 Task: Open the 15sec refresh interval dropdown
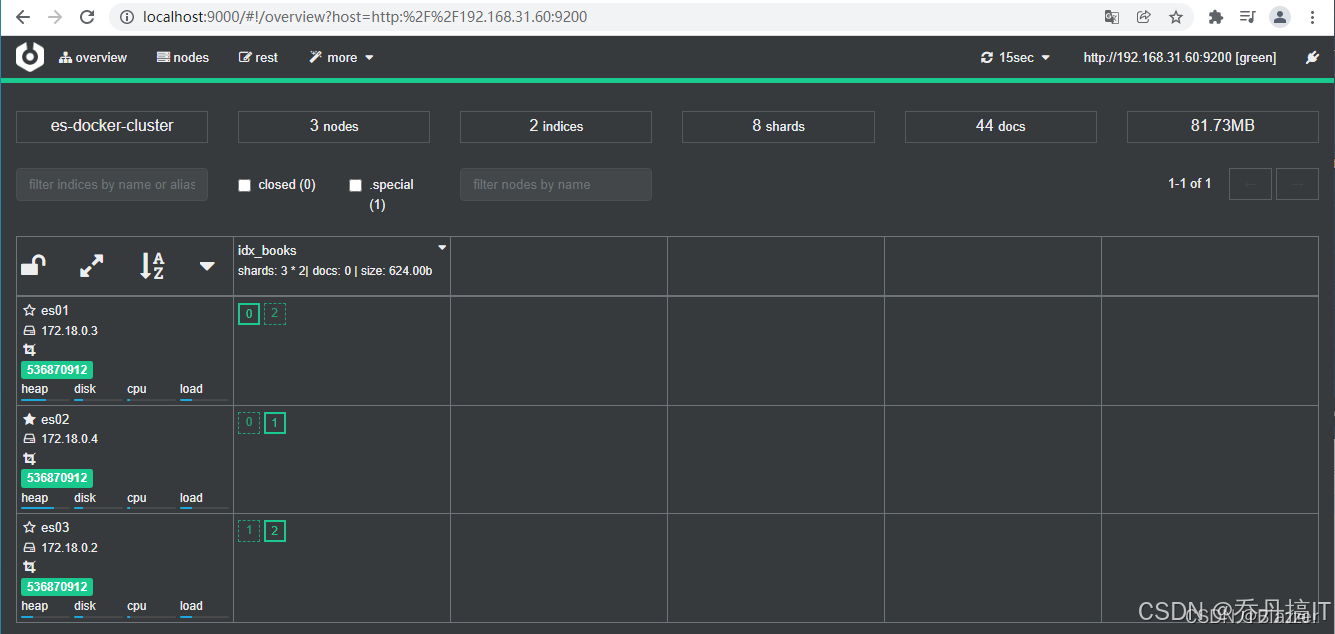point(1016,58)
